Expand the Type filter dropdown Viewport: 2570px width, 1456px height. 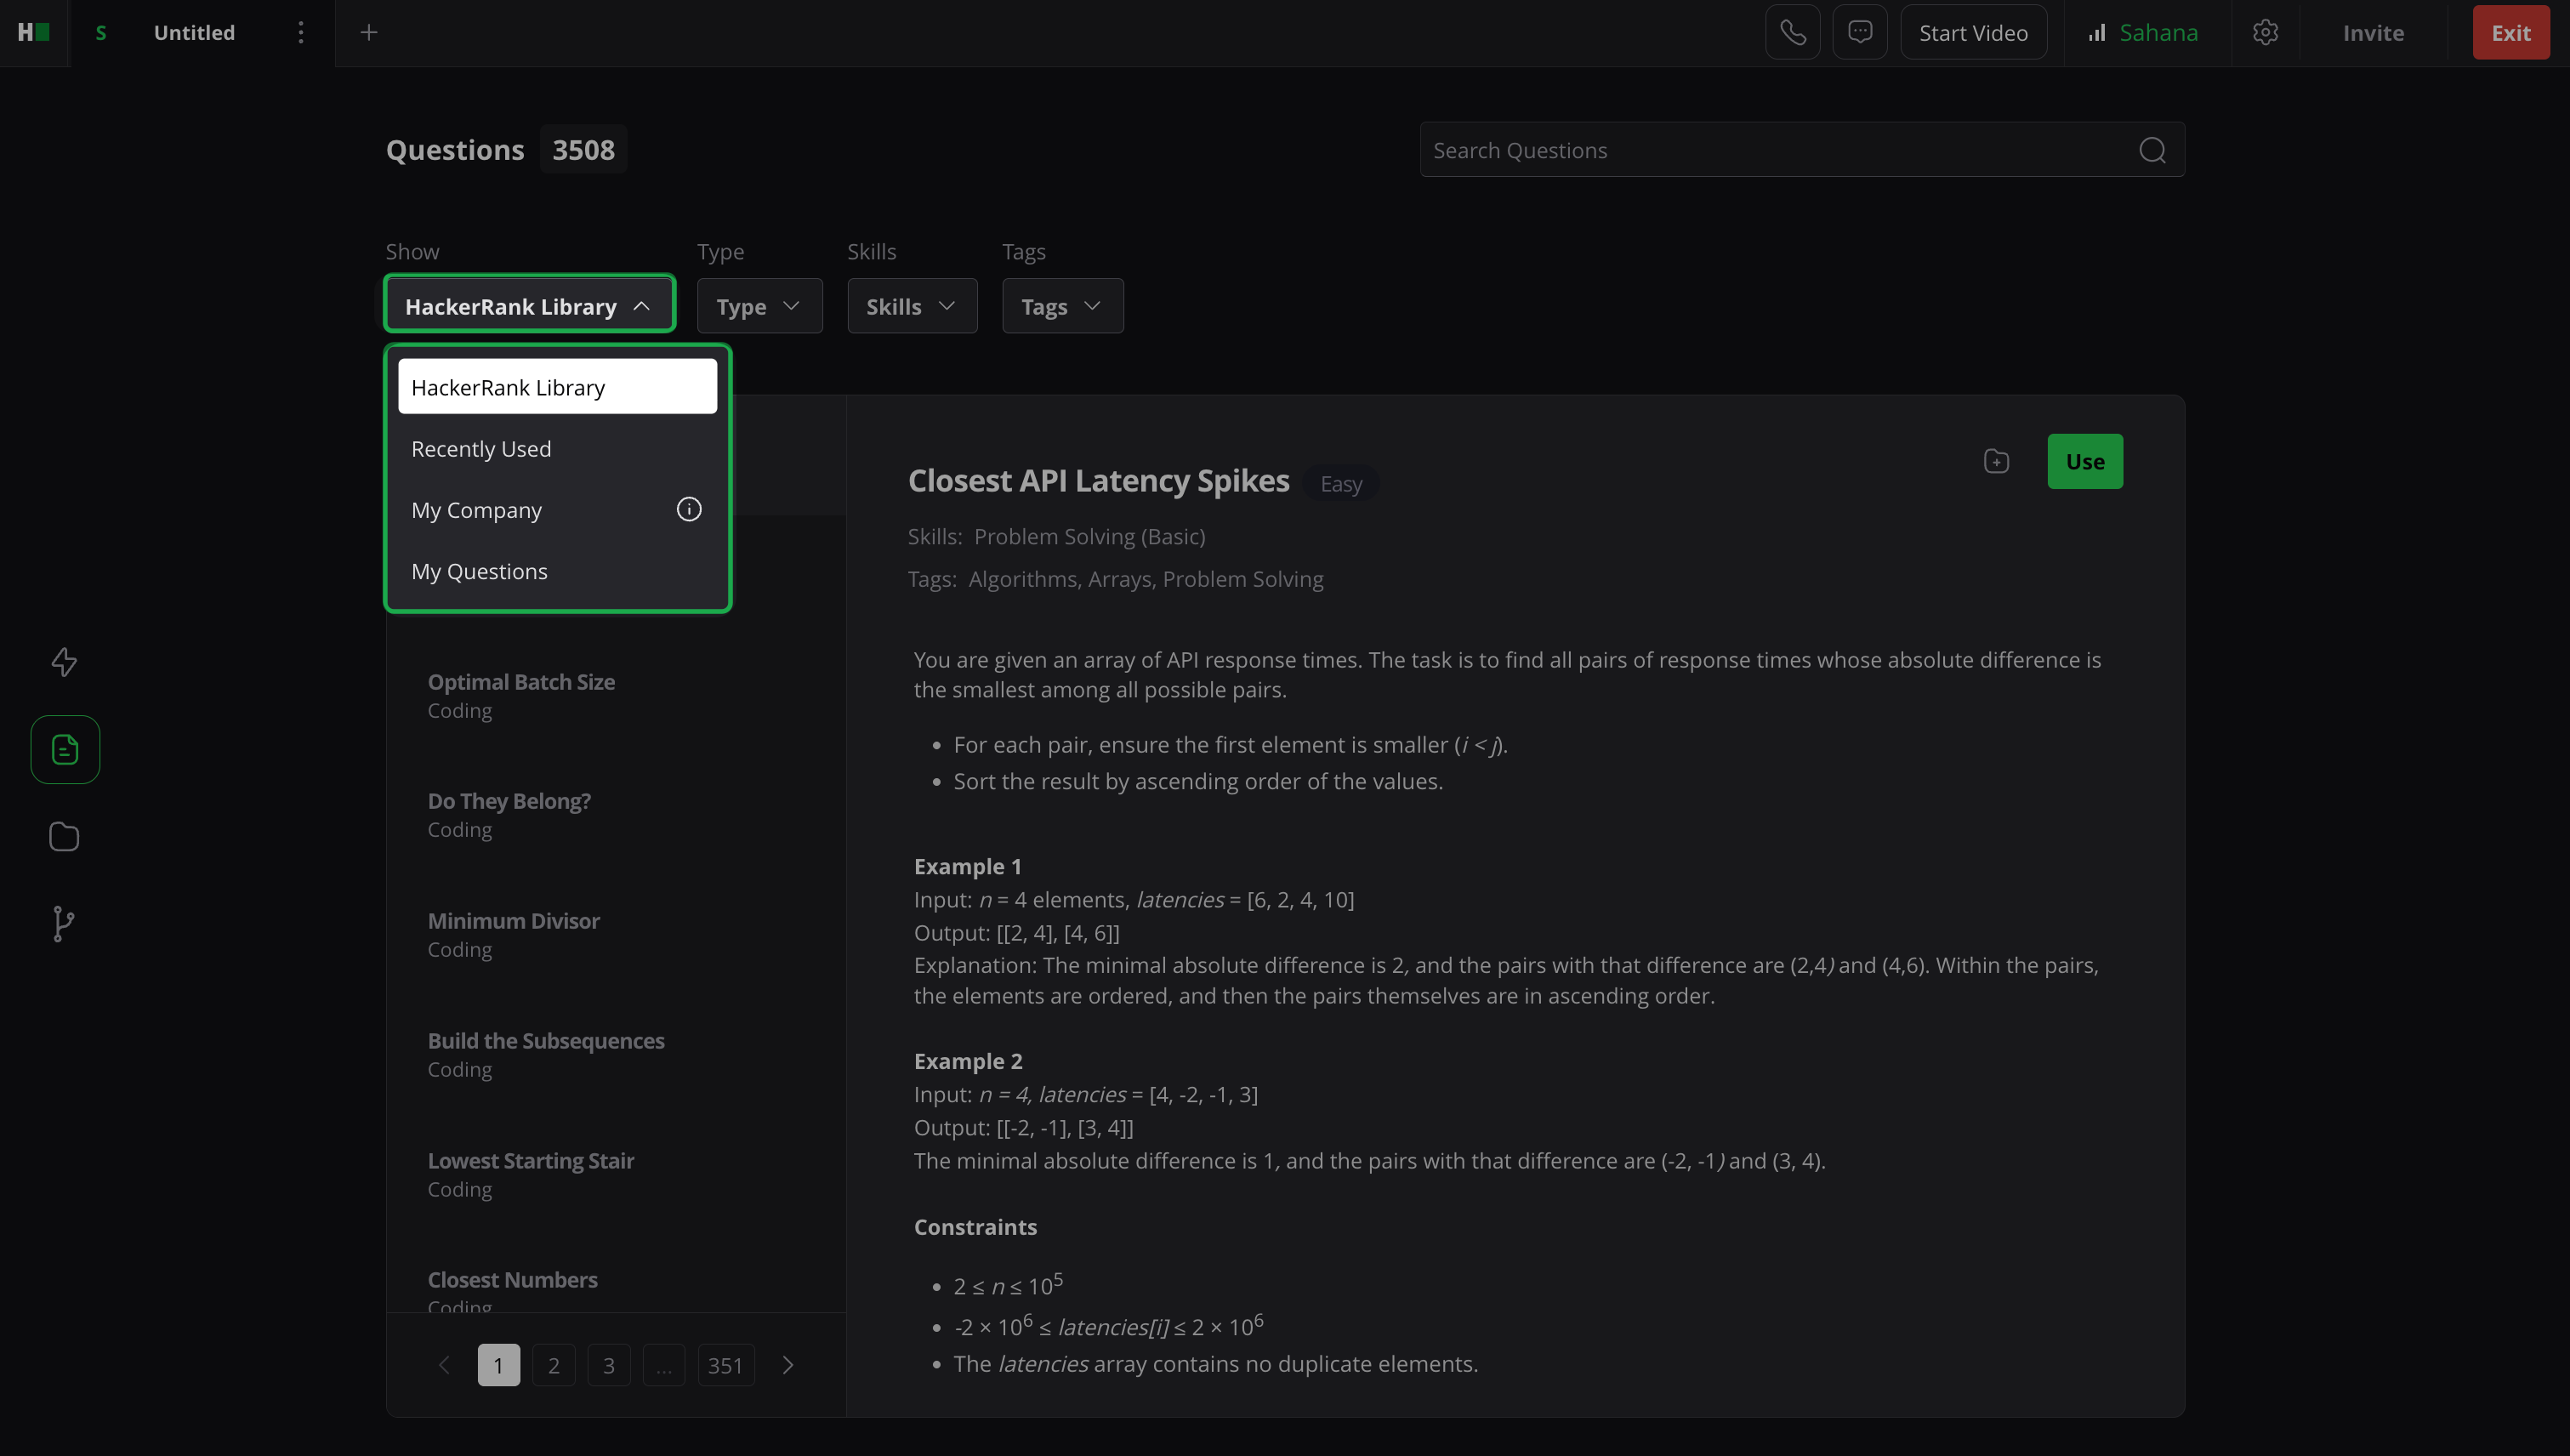pyautogui.click(x=759, y=306)
